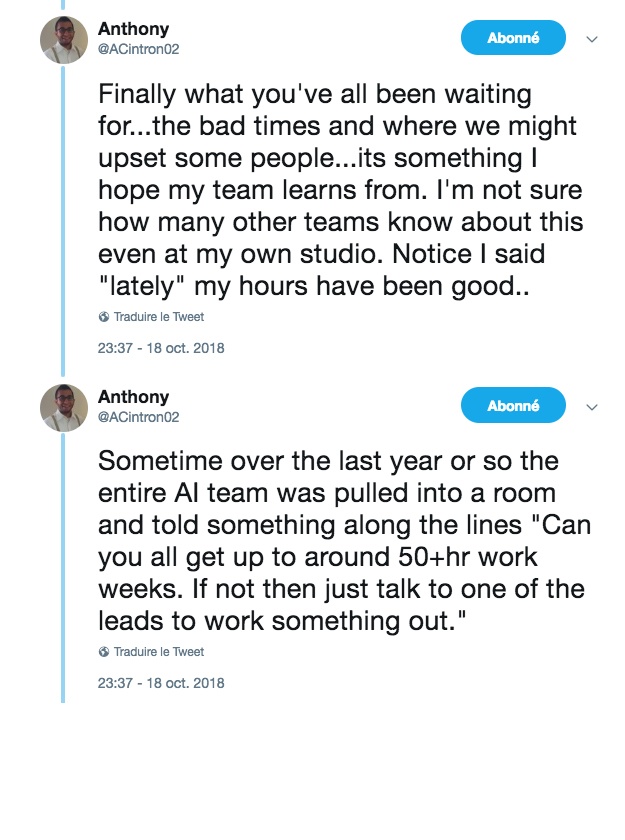Toggle the Abonné button on the "Finally" tweet
Screen dimensions: 625x840
tap(513, 39)
